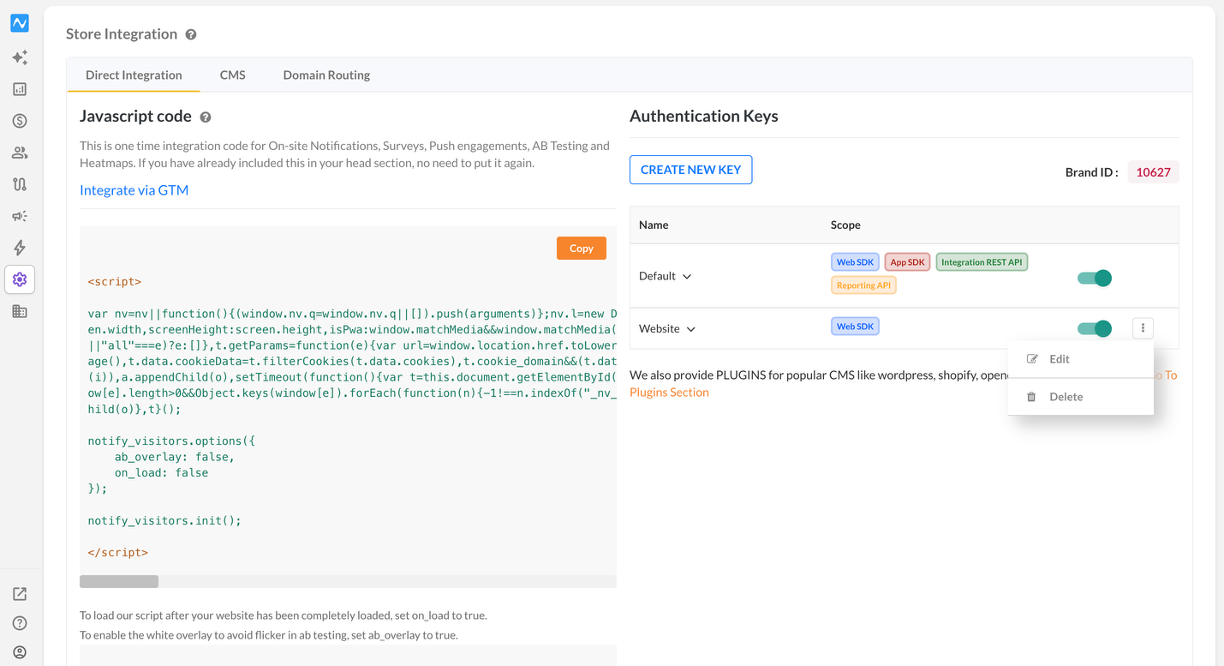
Task: Expand the Website key row
Action: (691, 329)
